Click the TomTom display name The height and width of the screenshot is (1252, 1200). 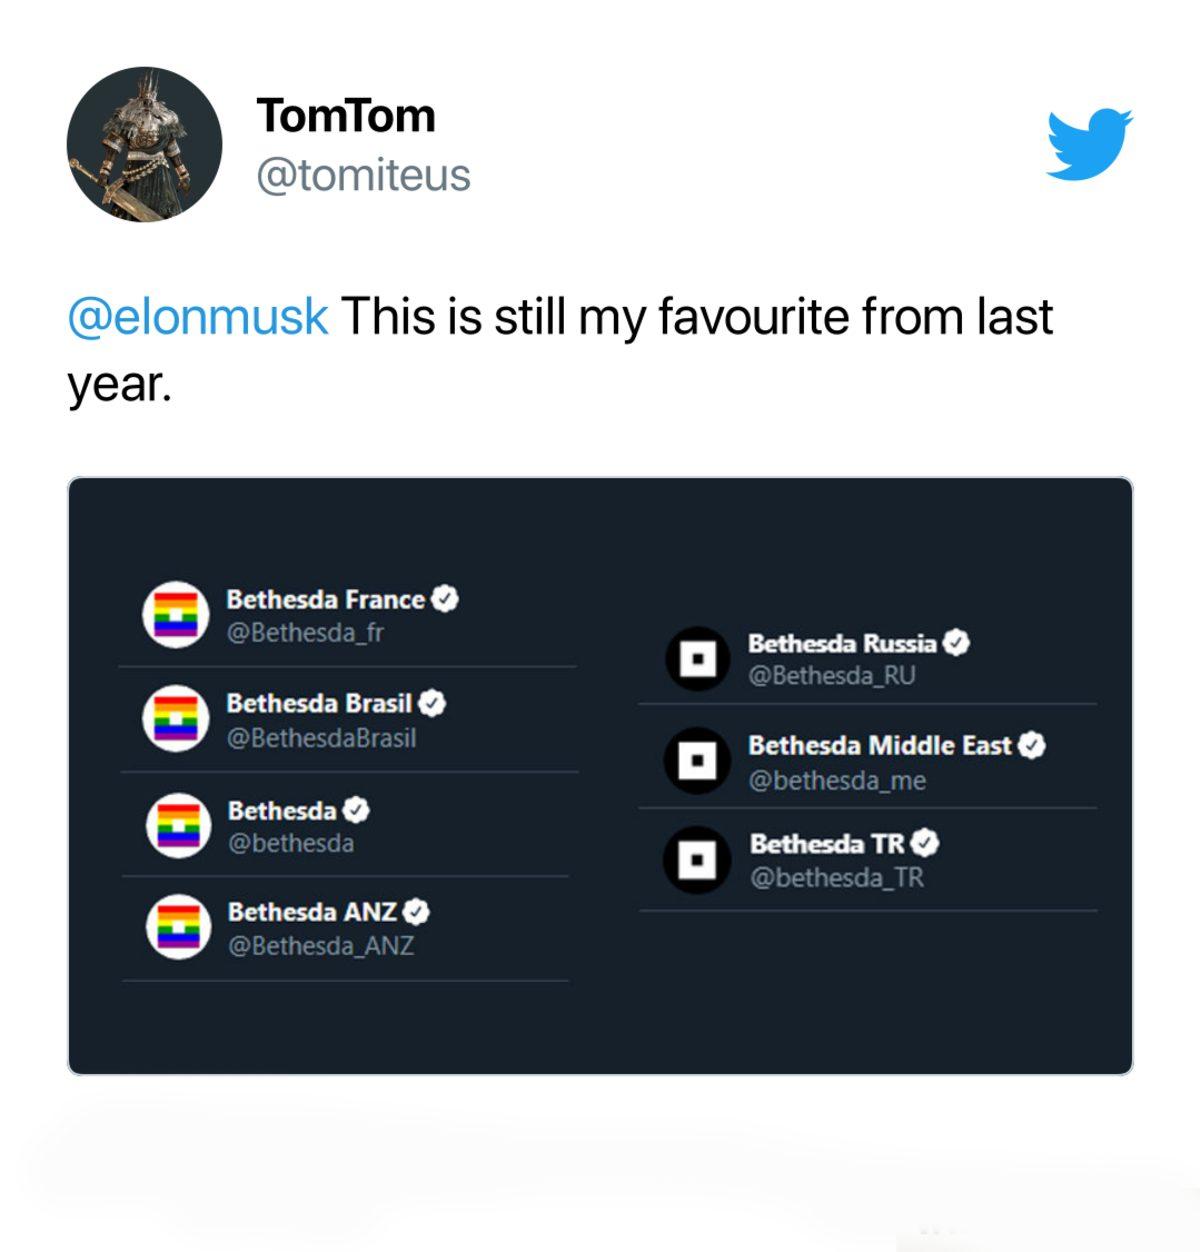pos(345,114)
